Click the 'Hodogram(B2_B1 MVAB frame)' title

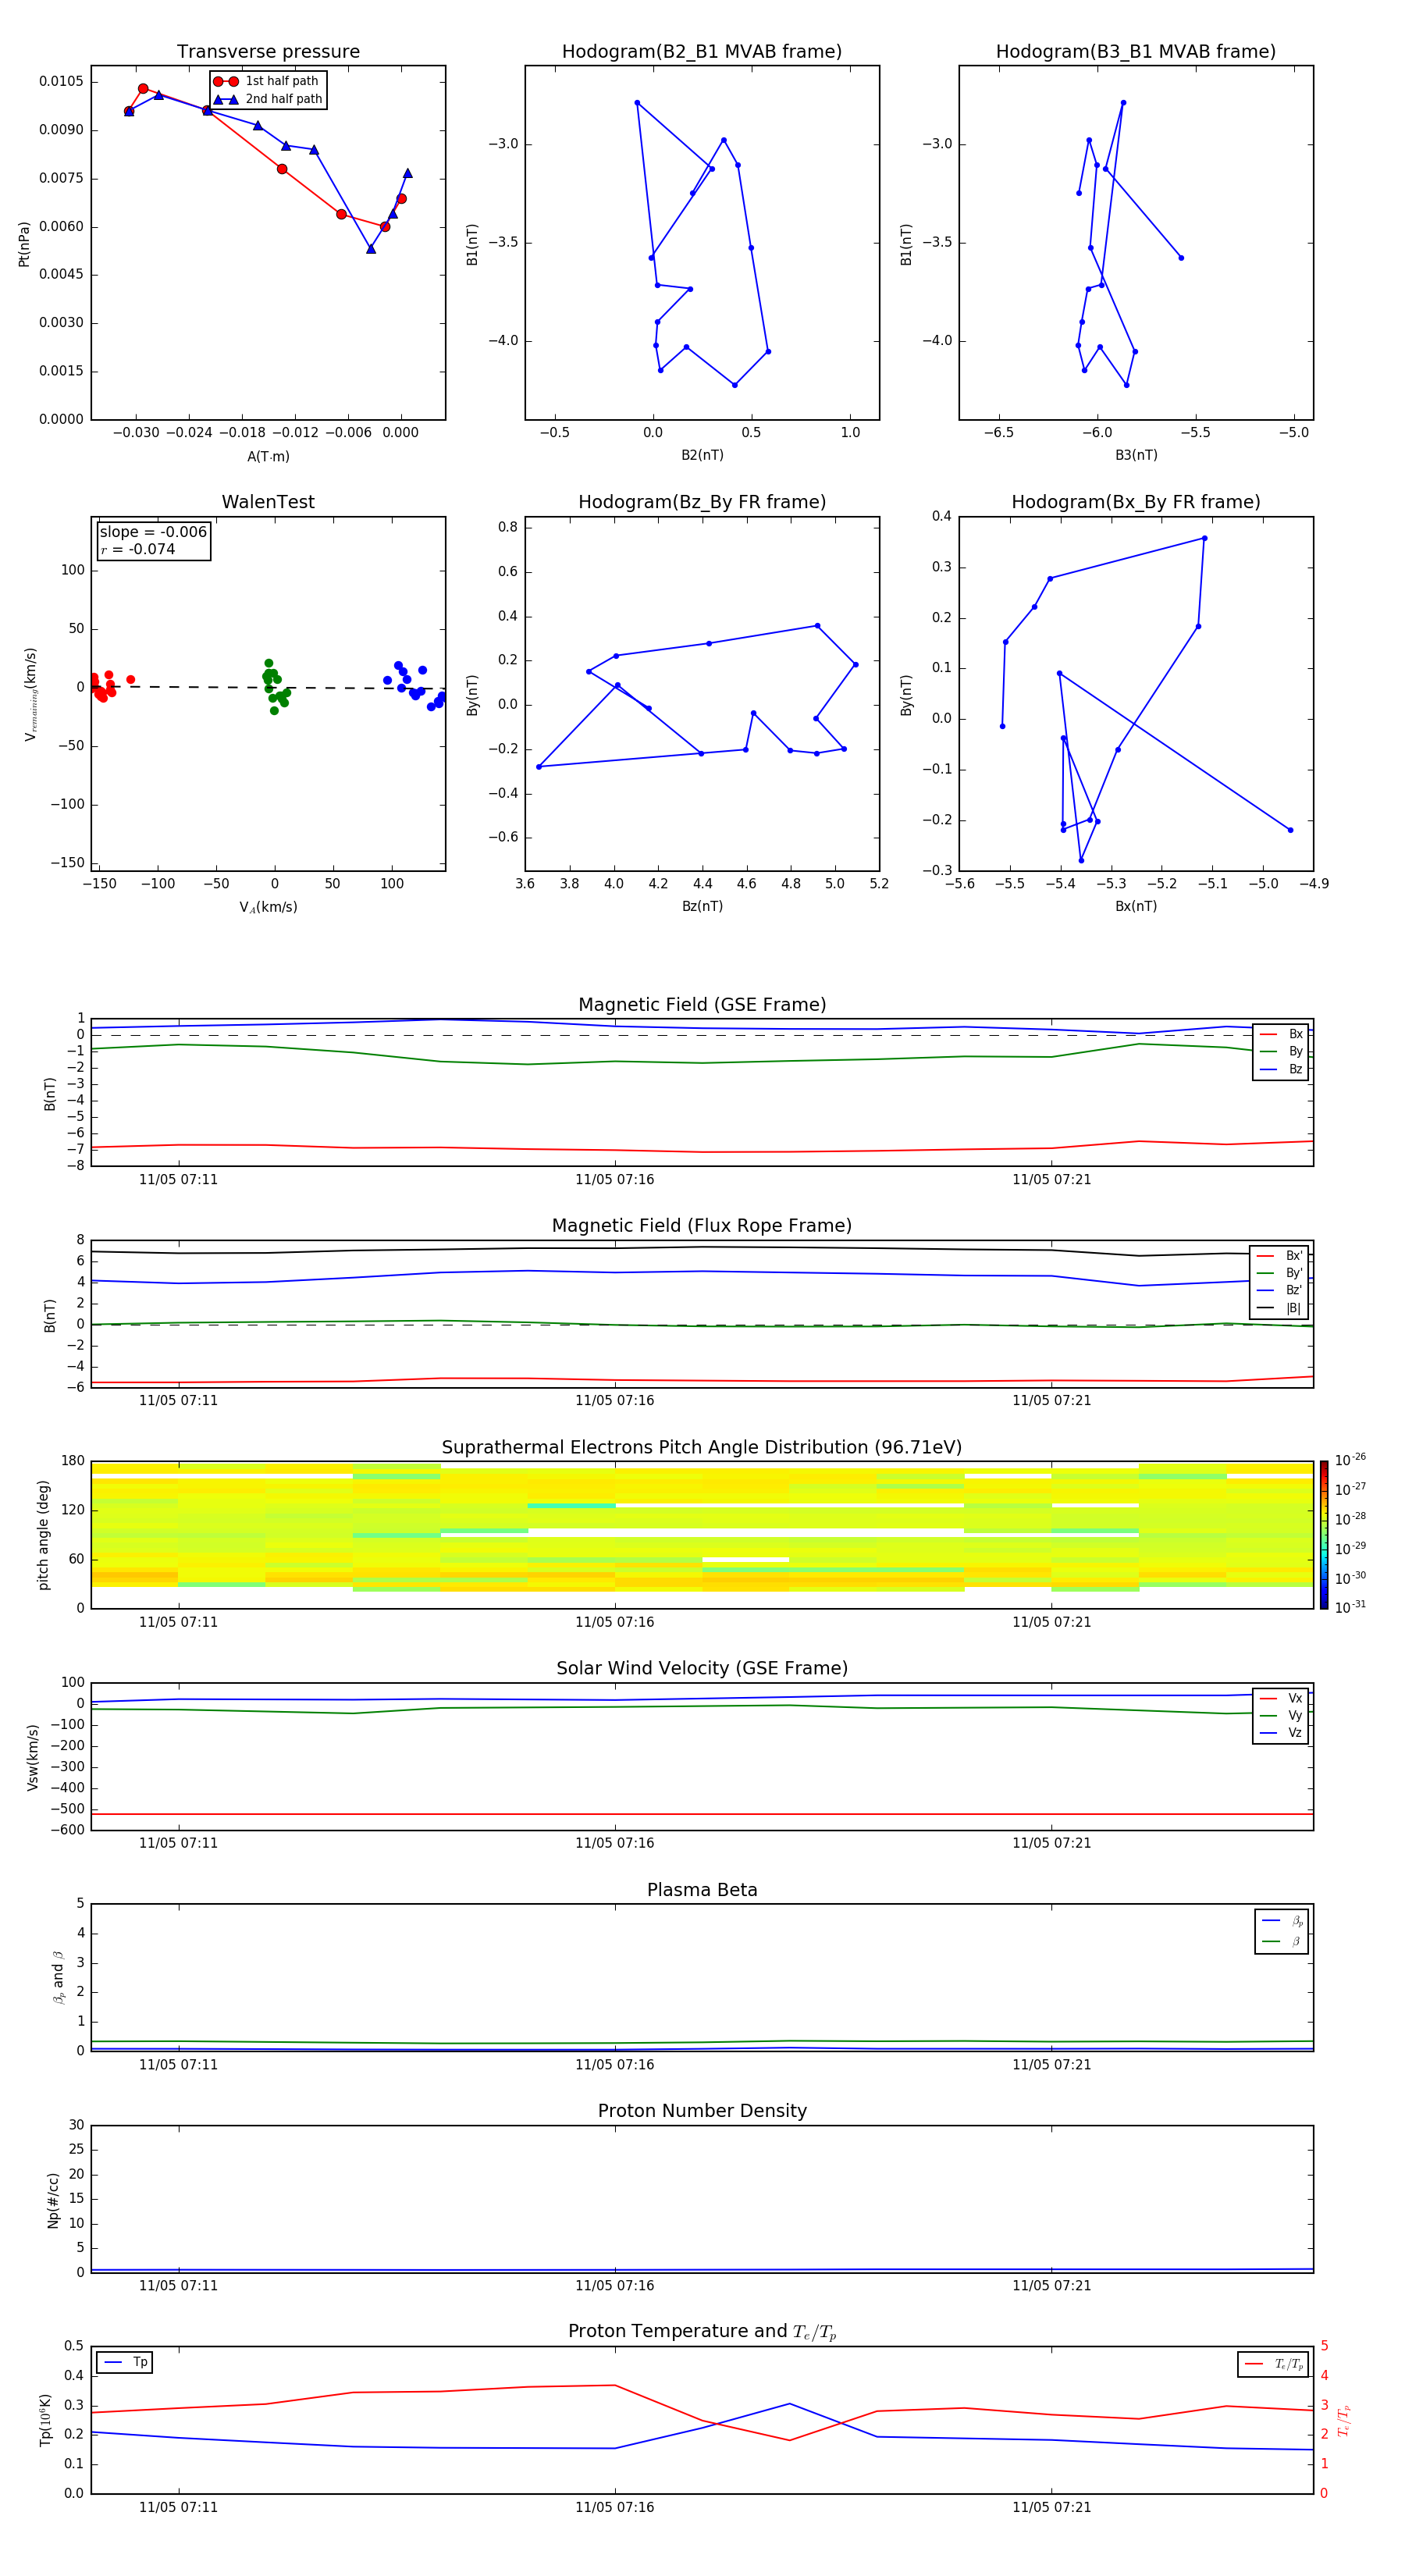click(702, 52)
